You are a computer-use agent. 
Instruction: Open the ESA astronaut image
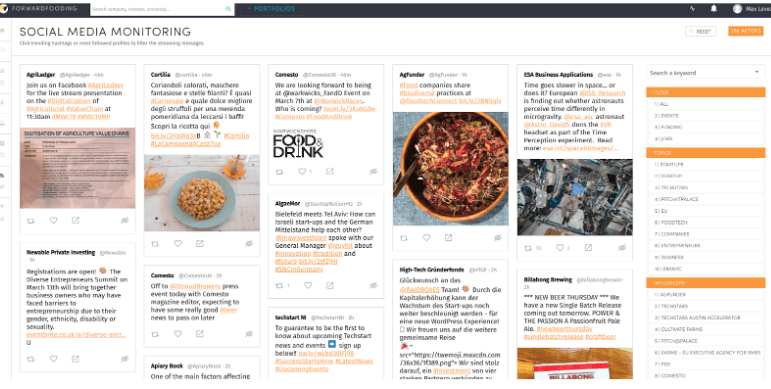click(x=575, y=197)
